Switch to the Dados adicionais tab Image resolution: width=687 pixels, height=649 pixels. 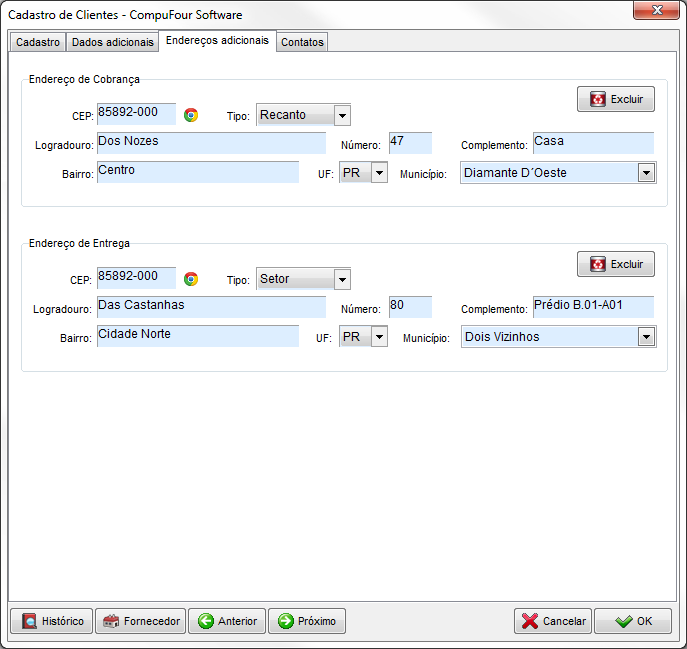pyautogui.click(x=113, y=42)
